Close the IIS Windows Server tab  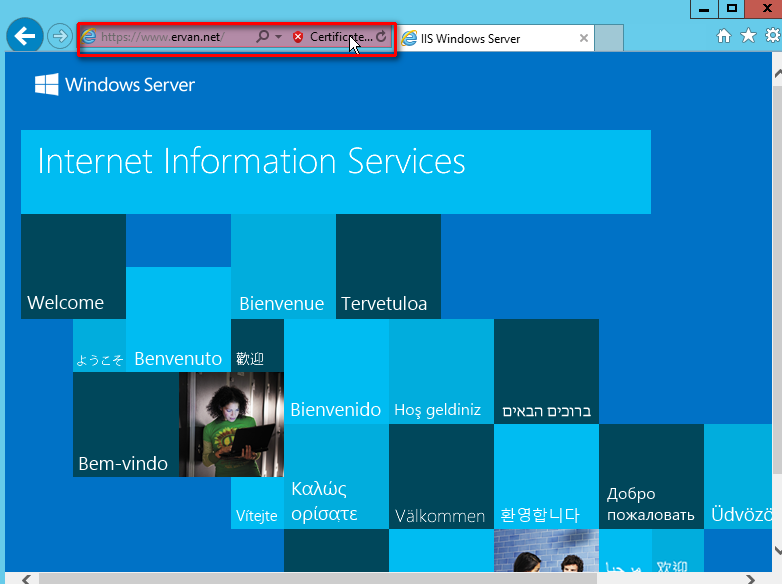point(584,38)
